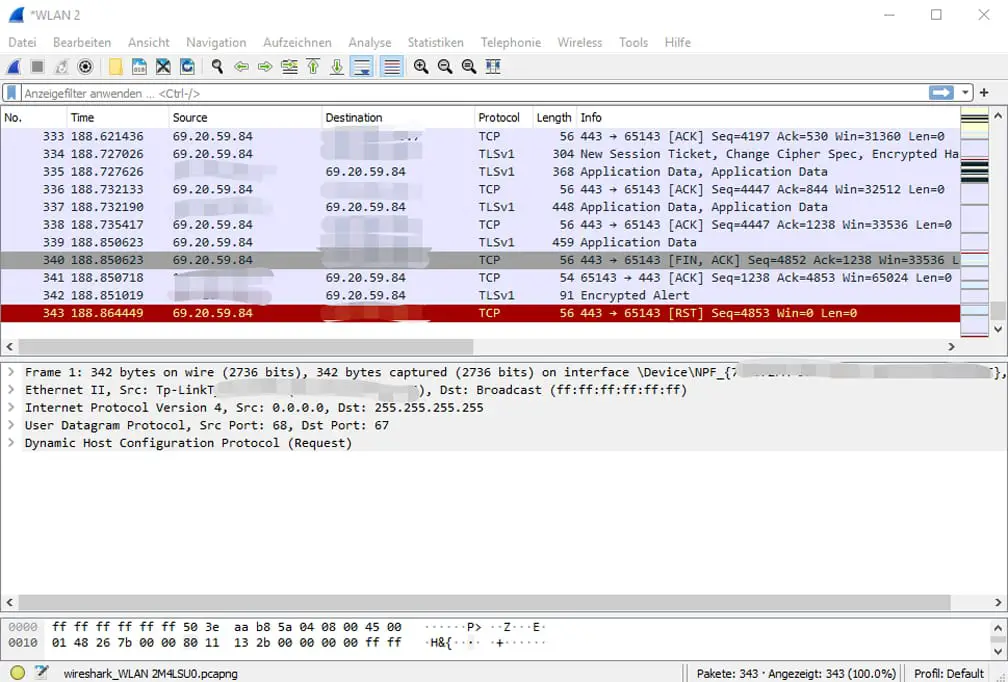Open the Statistiken menu
The width and height of the screenshot is (1008, 682).
tap(435, 42)
